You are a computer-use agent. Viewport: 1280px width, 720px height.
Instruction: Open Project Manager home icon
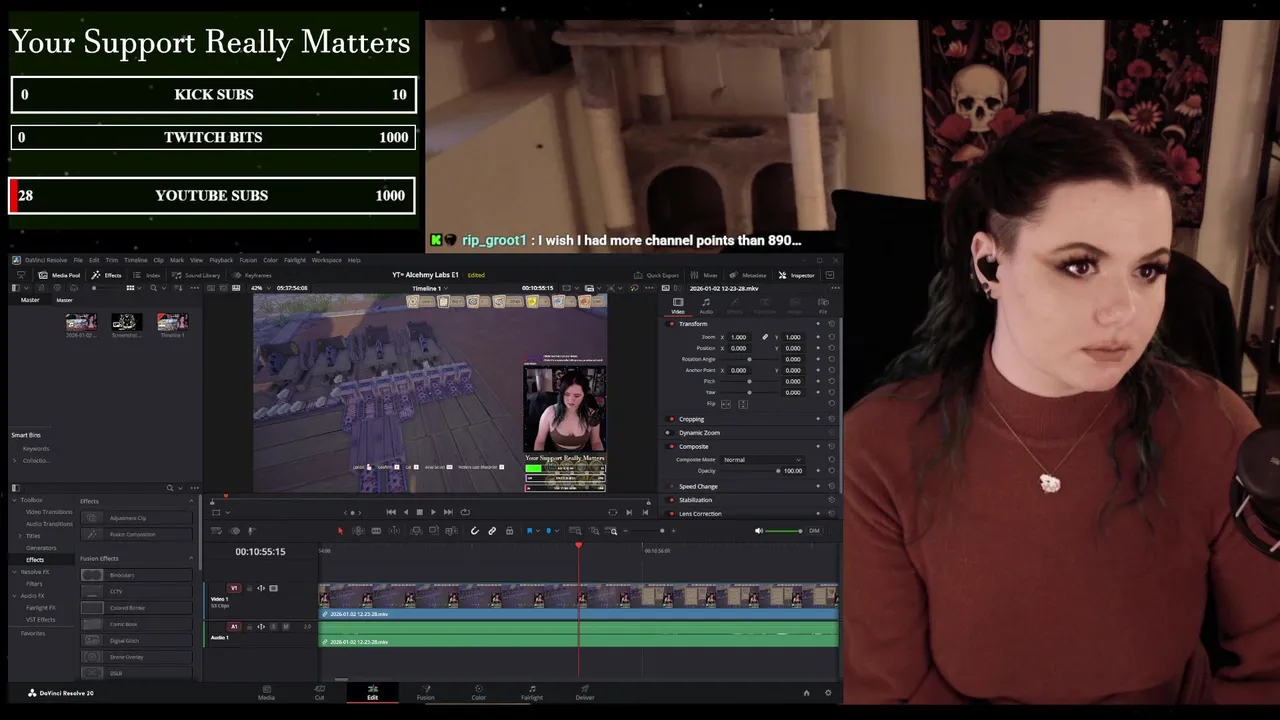[806, 693]
